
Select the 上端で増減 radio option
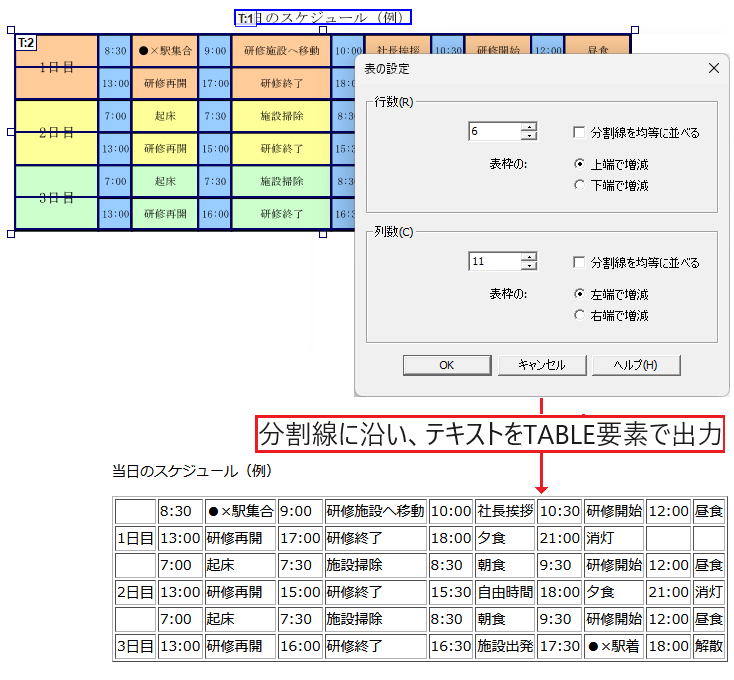(x=580, y=164)
